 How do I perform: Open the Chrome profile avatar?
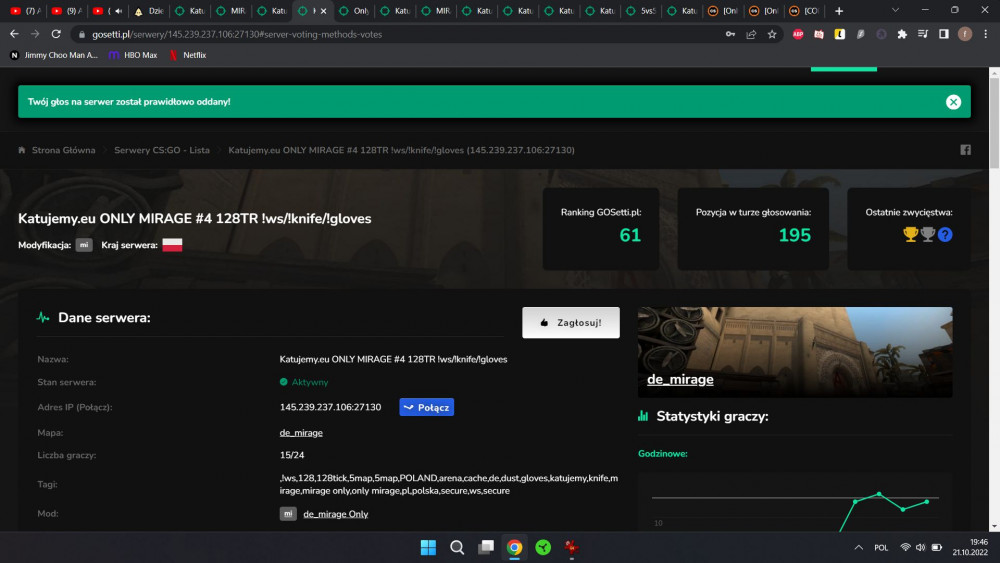pyautogui.click(x=965, y=34)
